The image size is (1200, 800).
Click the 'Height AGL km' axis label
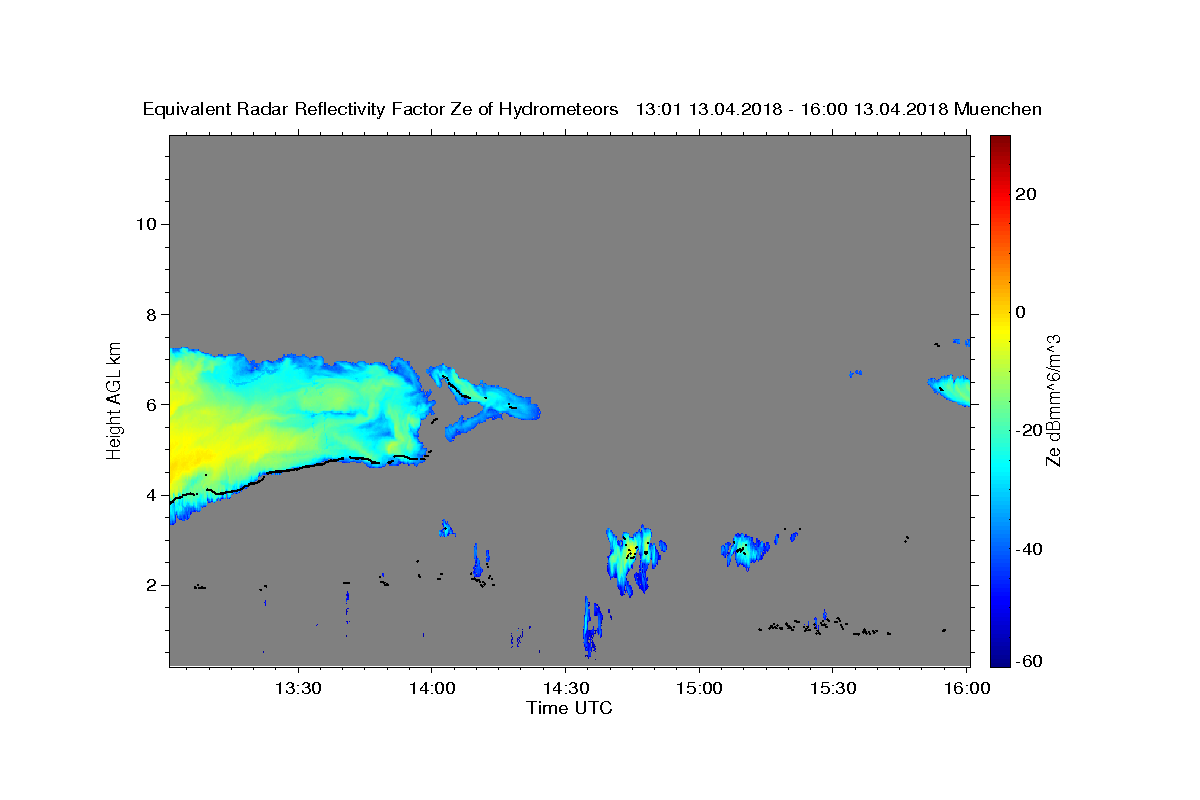[115, 399]
